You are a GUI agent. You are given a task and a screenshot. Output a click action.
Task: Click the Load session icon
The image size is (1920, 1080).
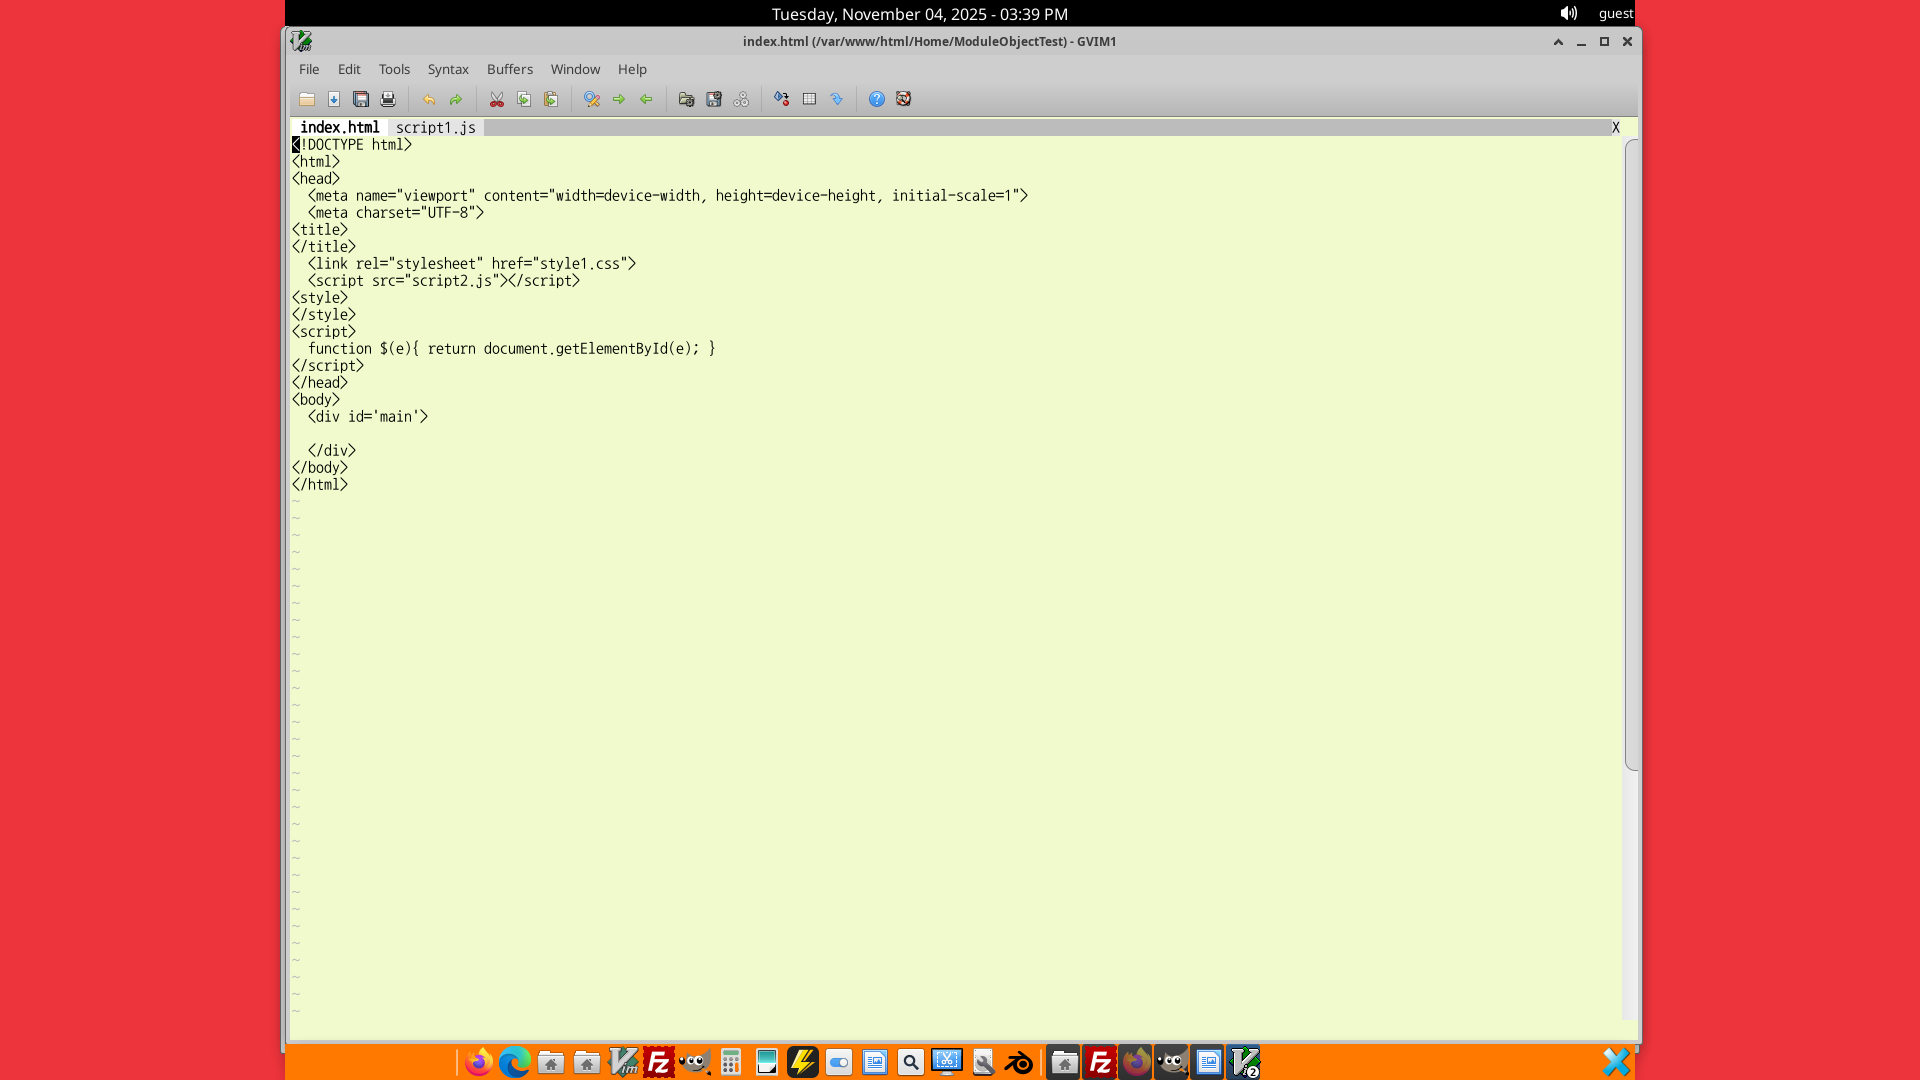686,99
